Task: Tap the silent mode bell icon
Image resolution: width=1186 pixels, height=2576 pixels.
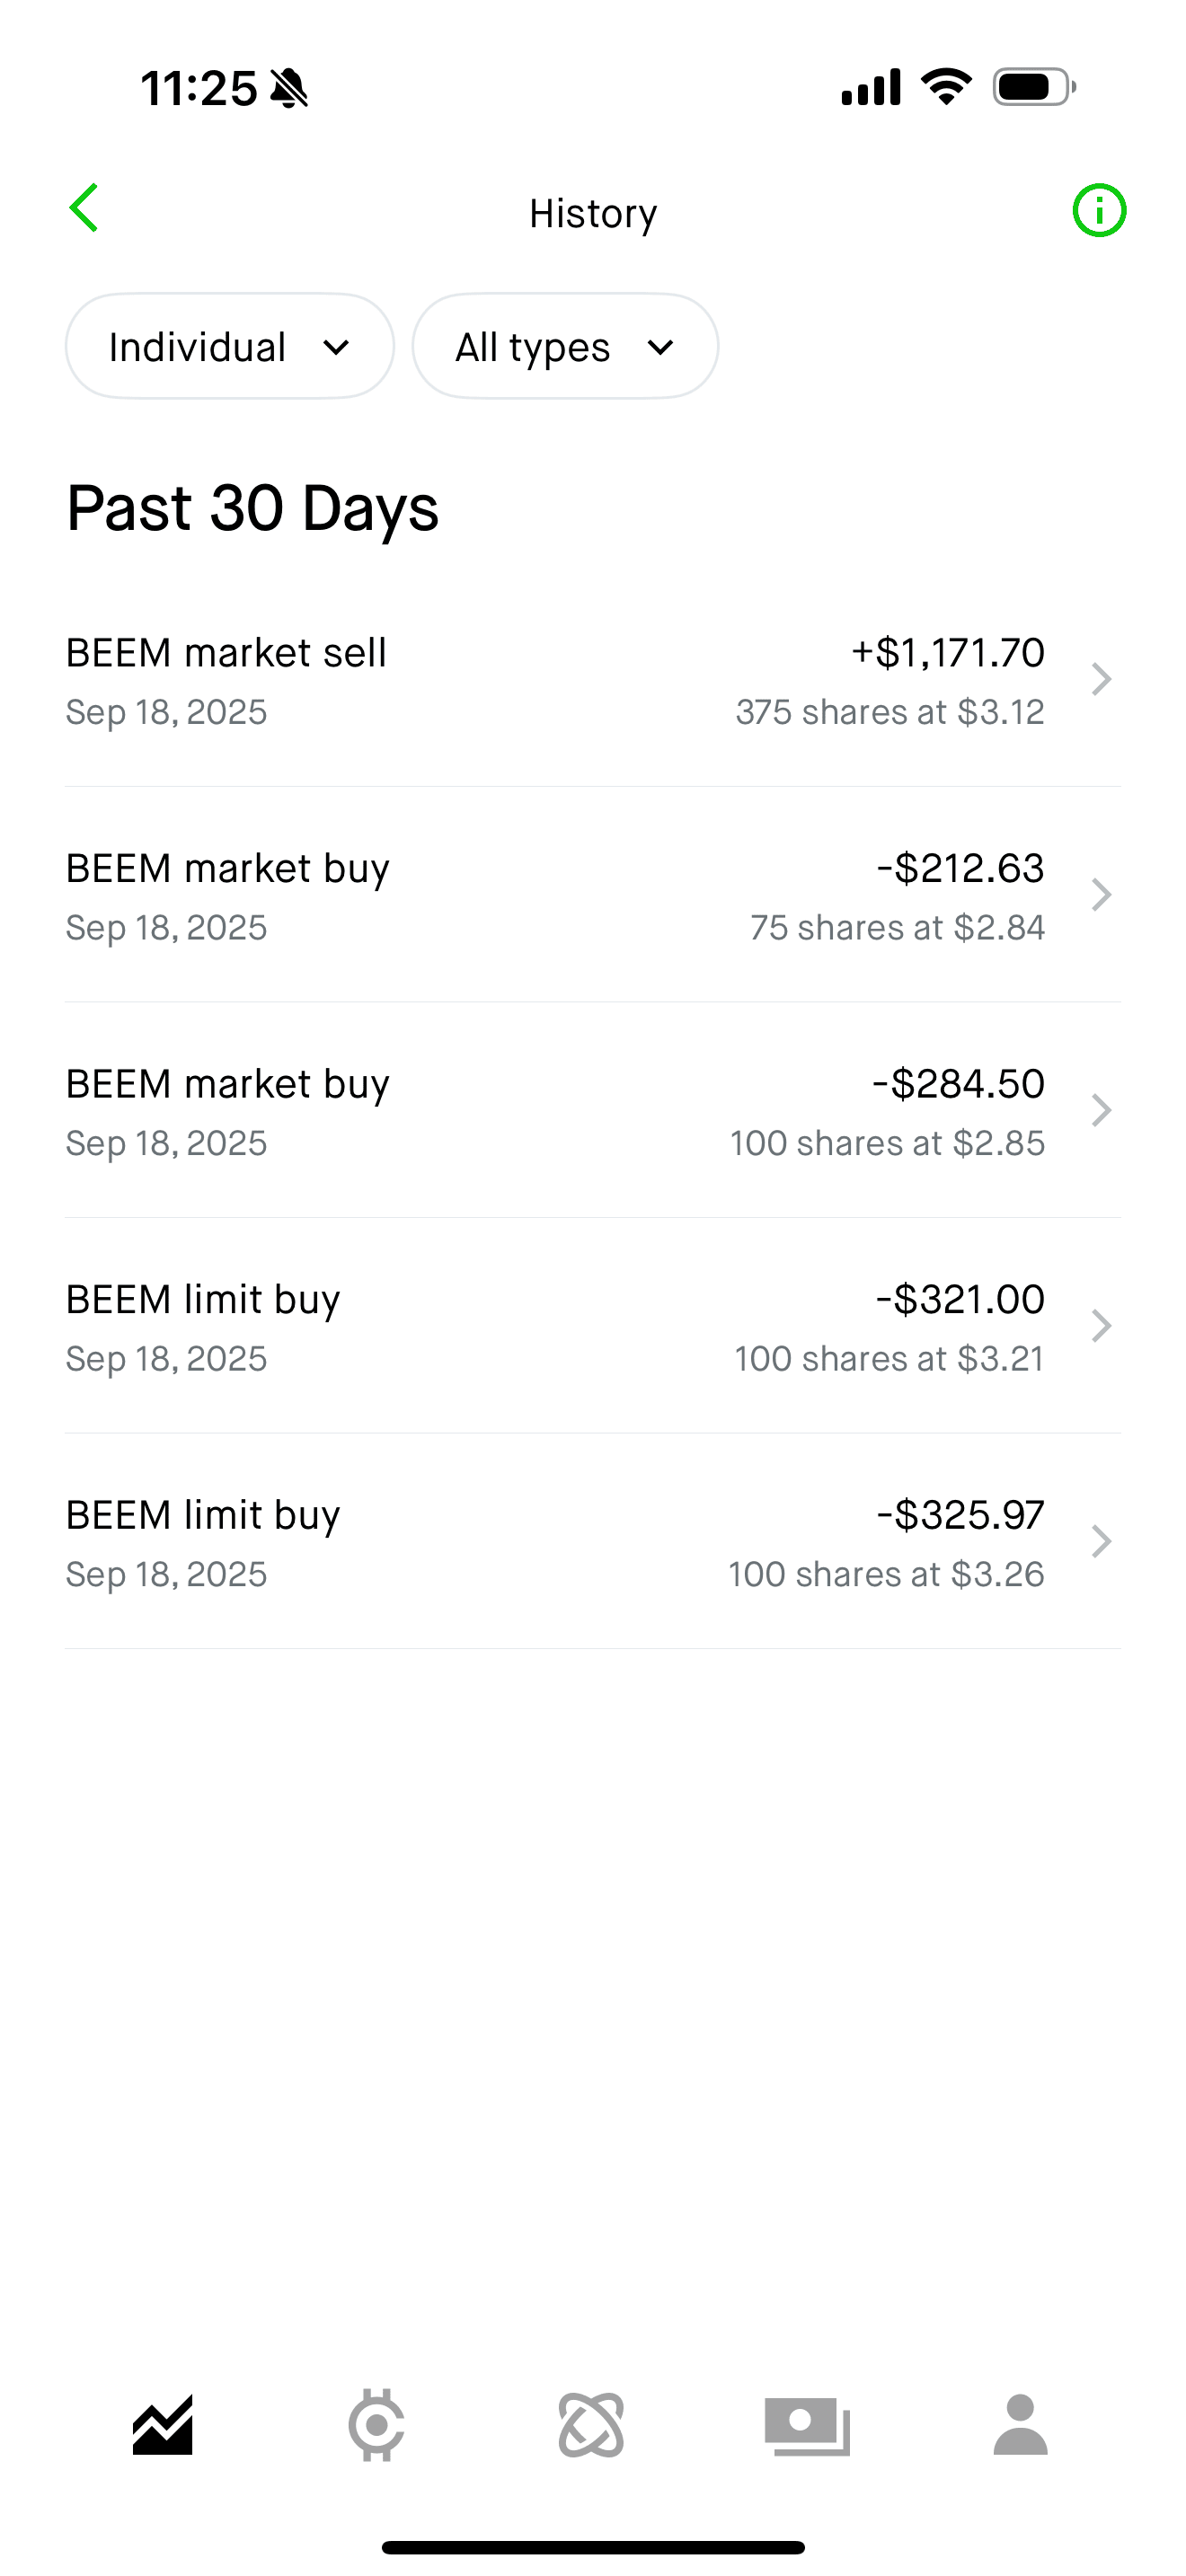Action: pos(289,88)
